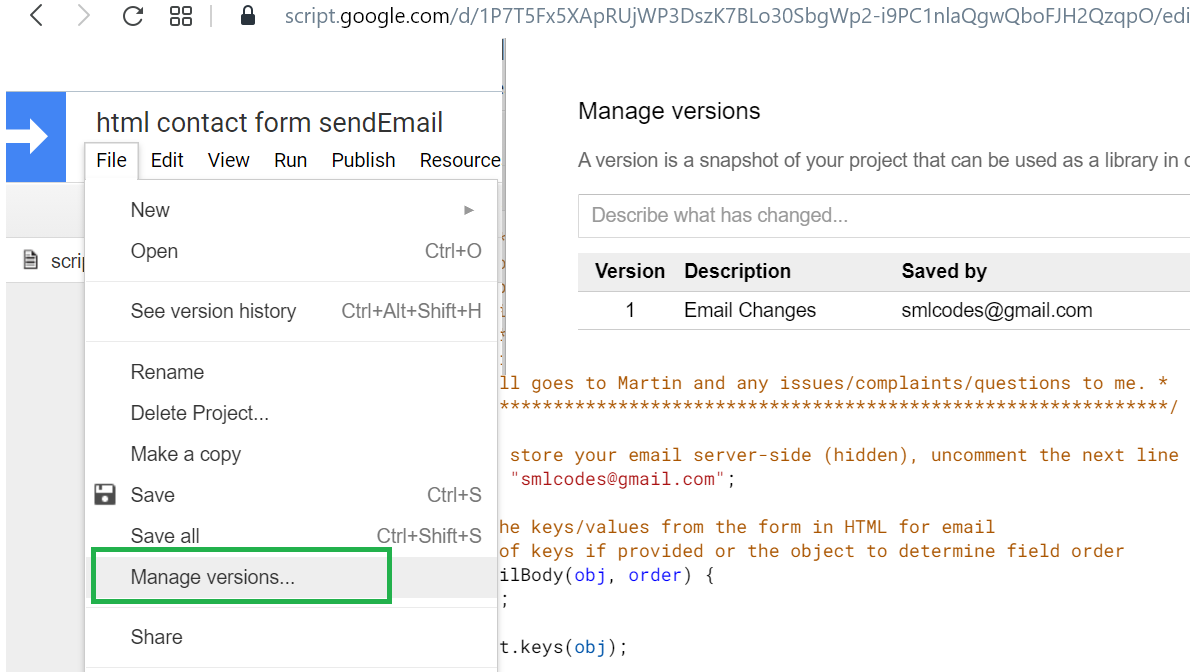This screenshot has height=672, width=1190.
Task: Choose See version history
Action: 213,311
